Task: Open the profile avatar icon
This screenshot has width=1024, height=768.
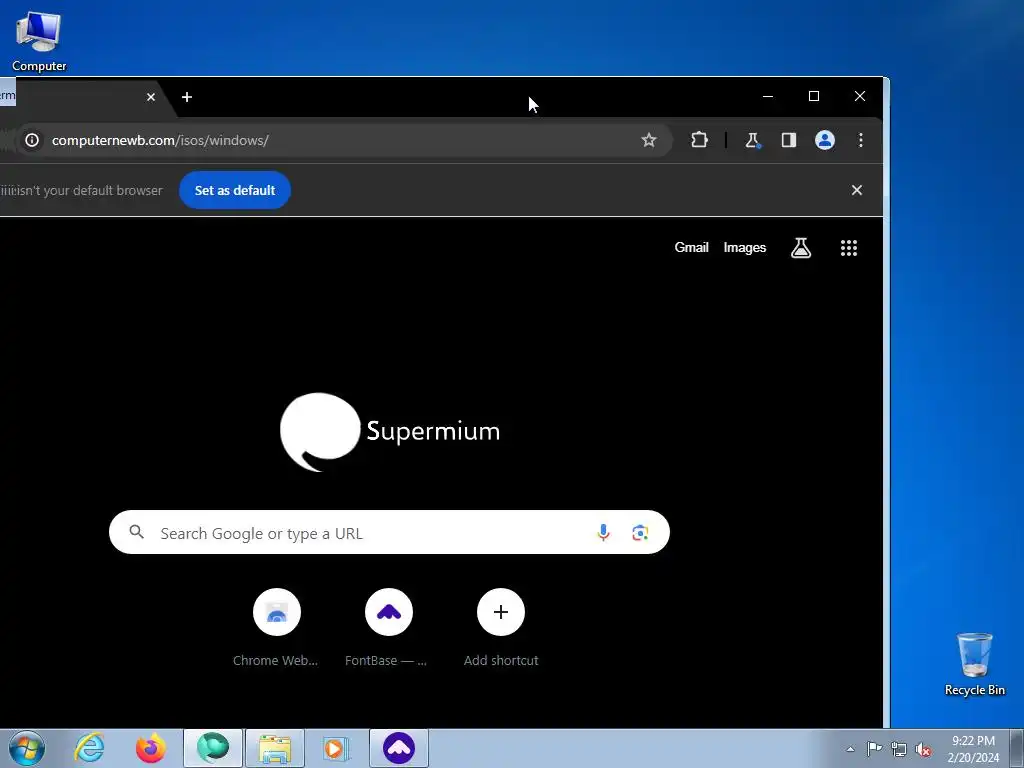Action: tap(825, 140)
